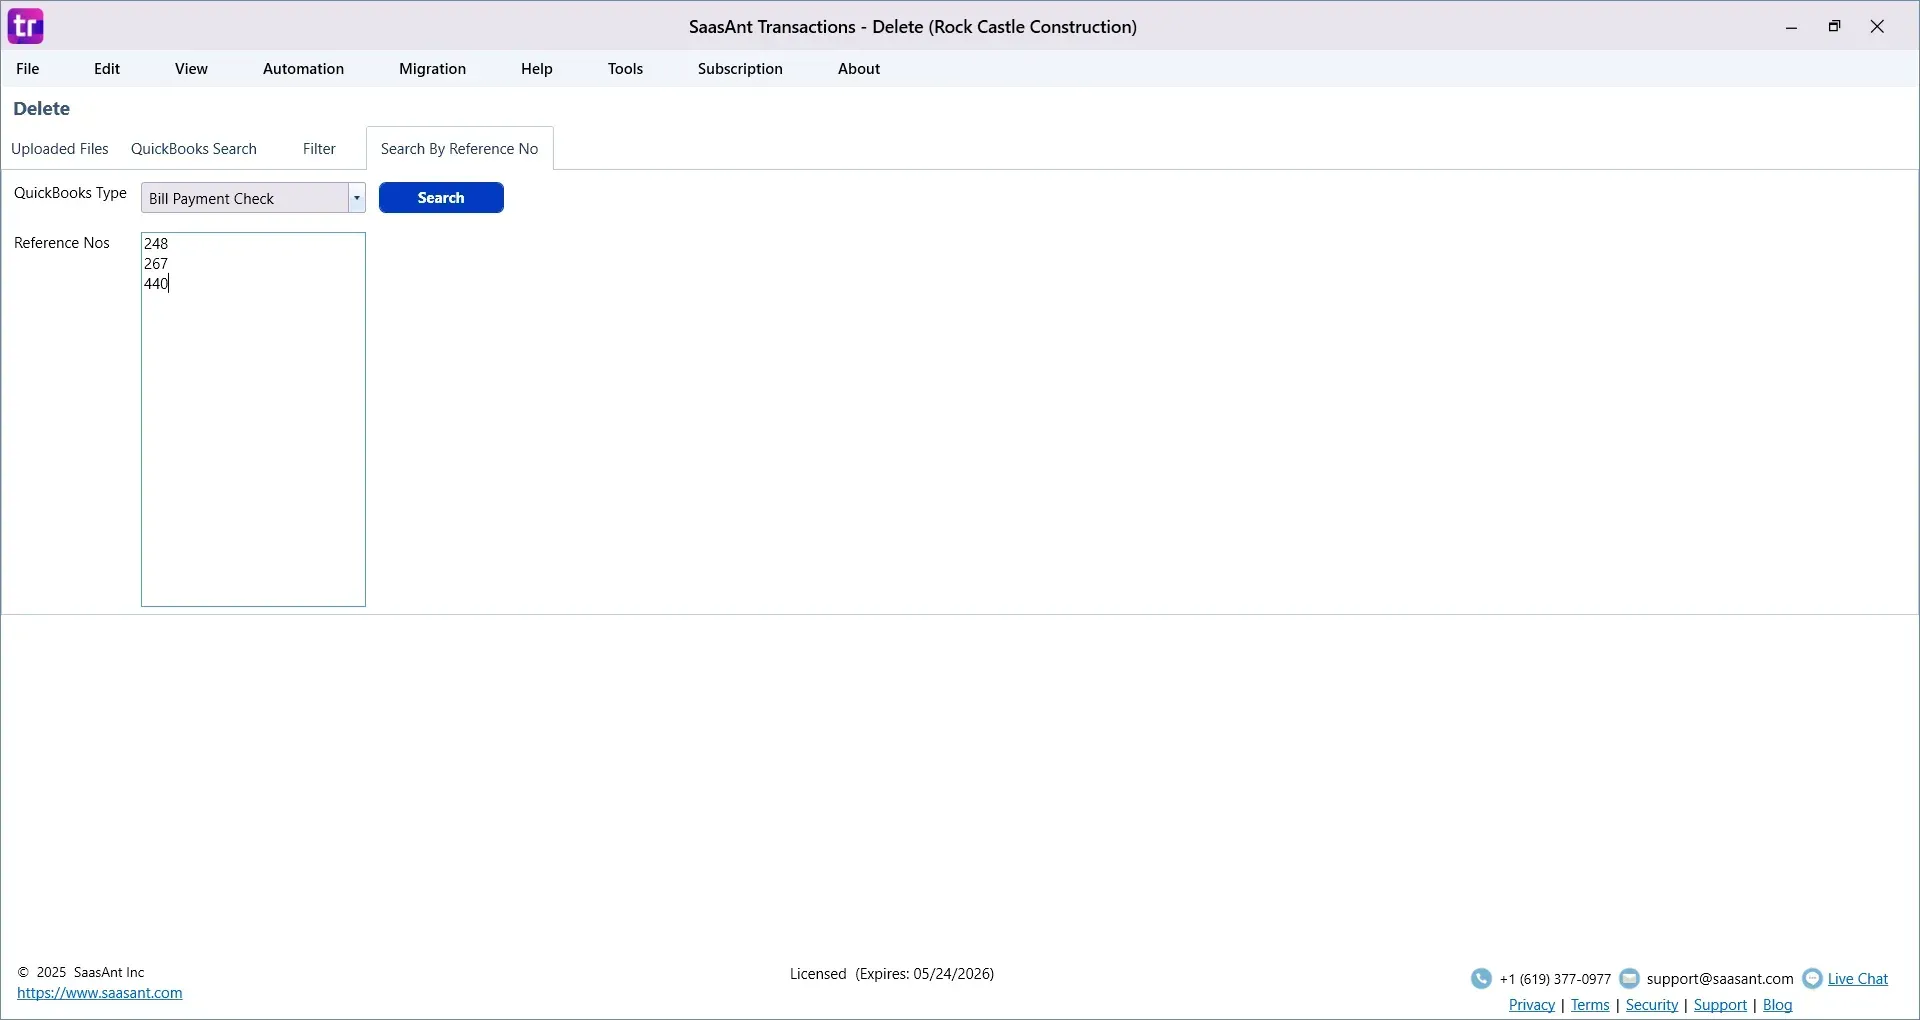Click reference number 248 in list

point(157,244)
